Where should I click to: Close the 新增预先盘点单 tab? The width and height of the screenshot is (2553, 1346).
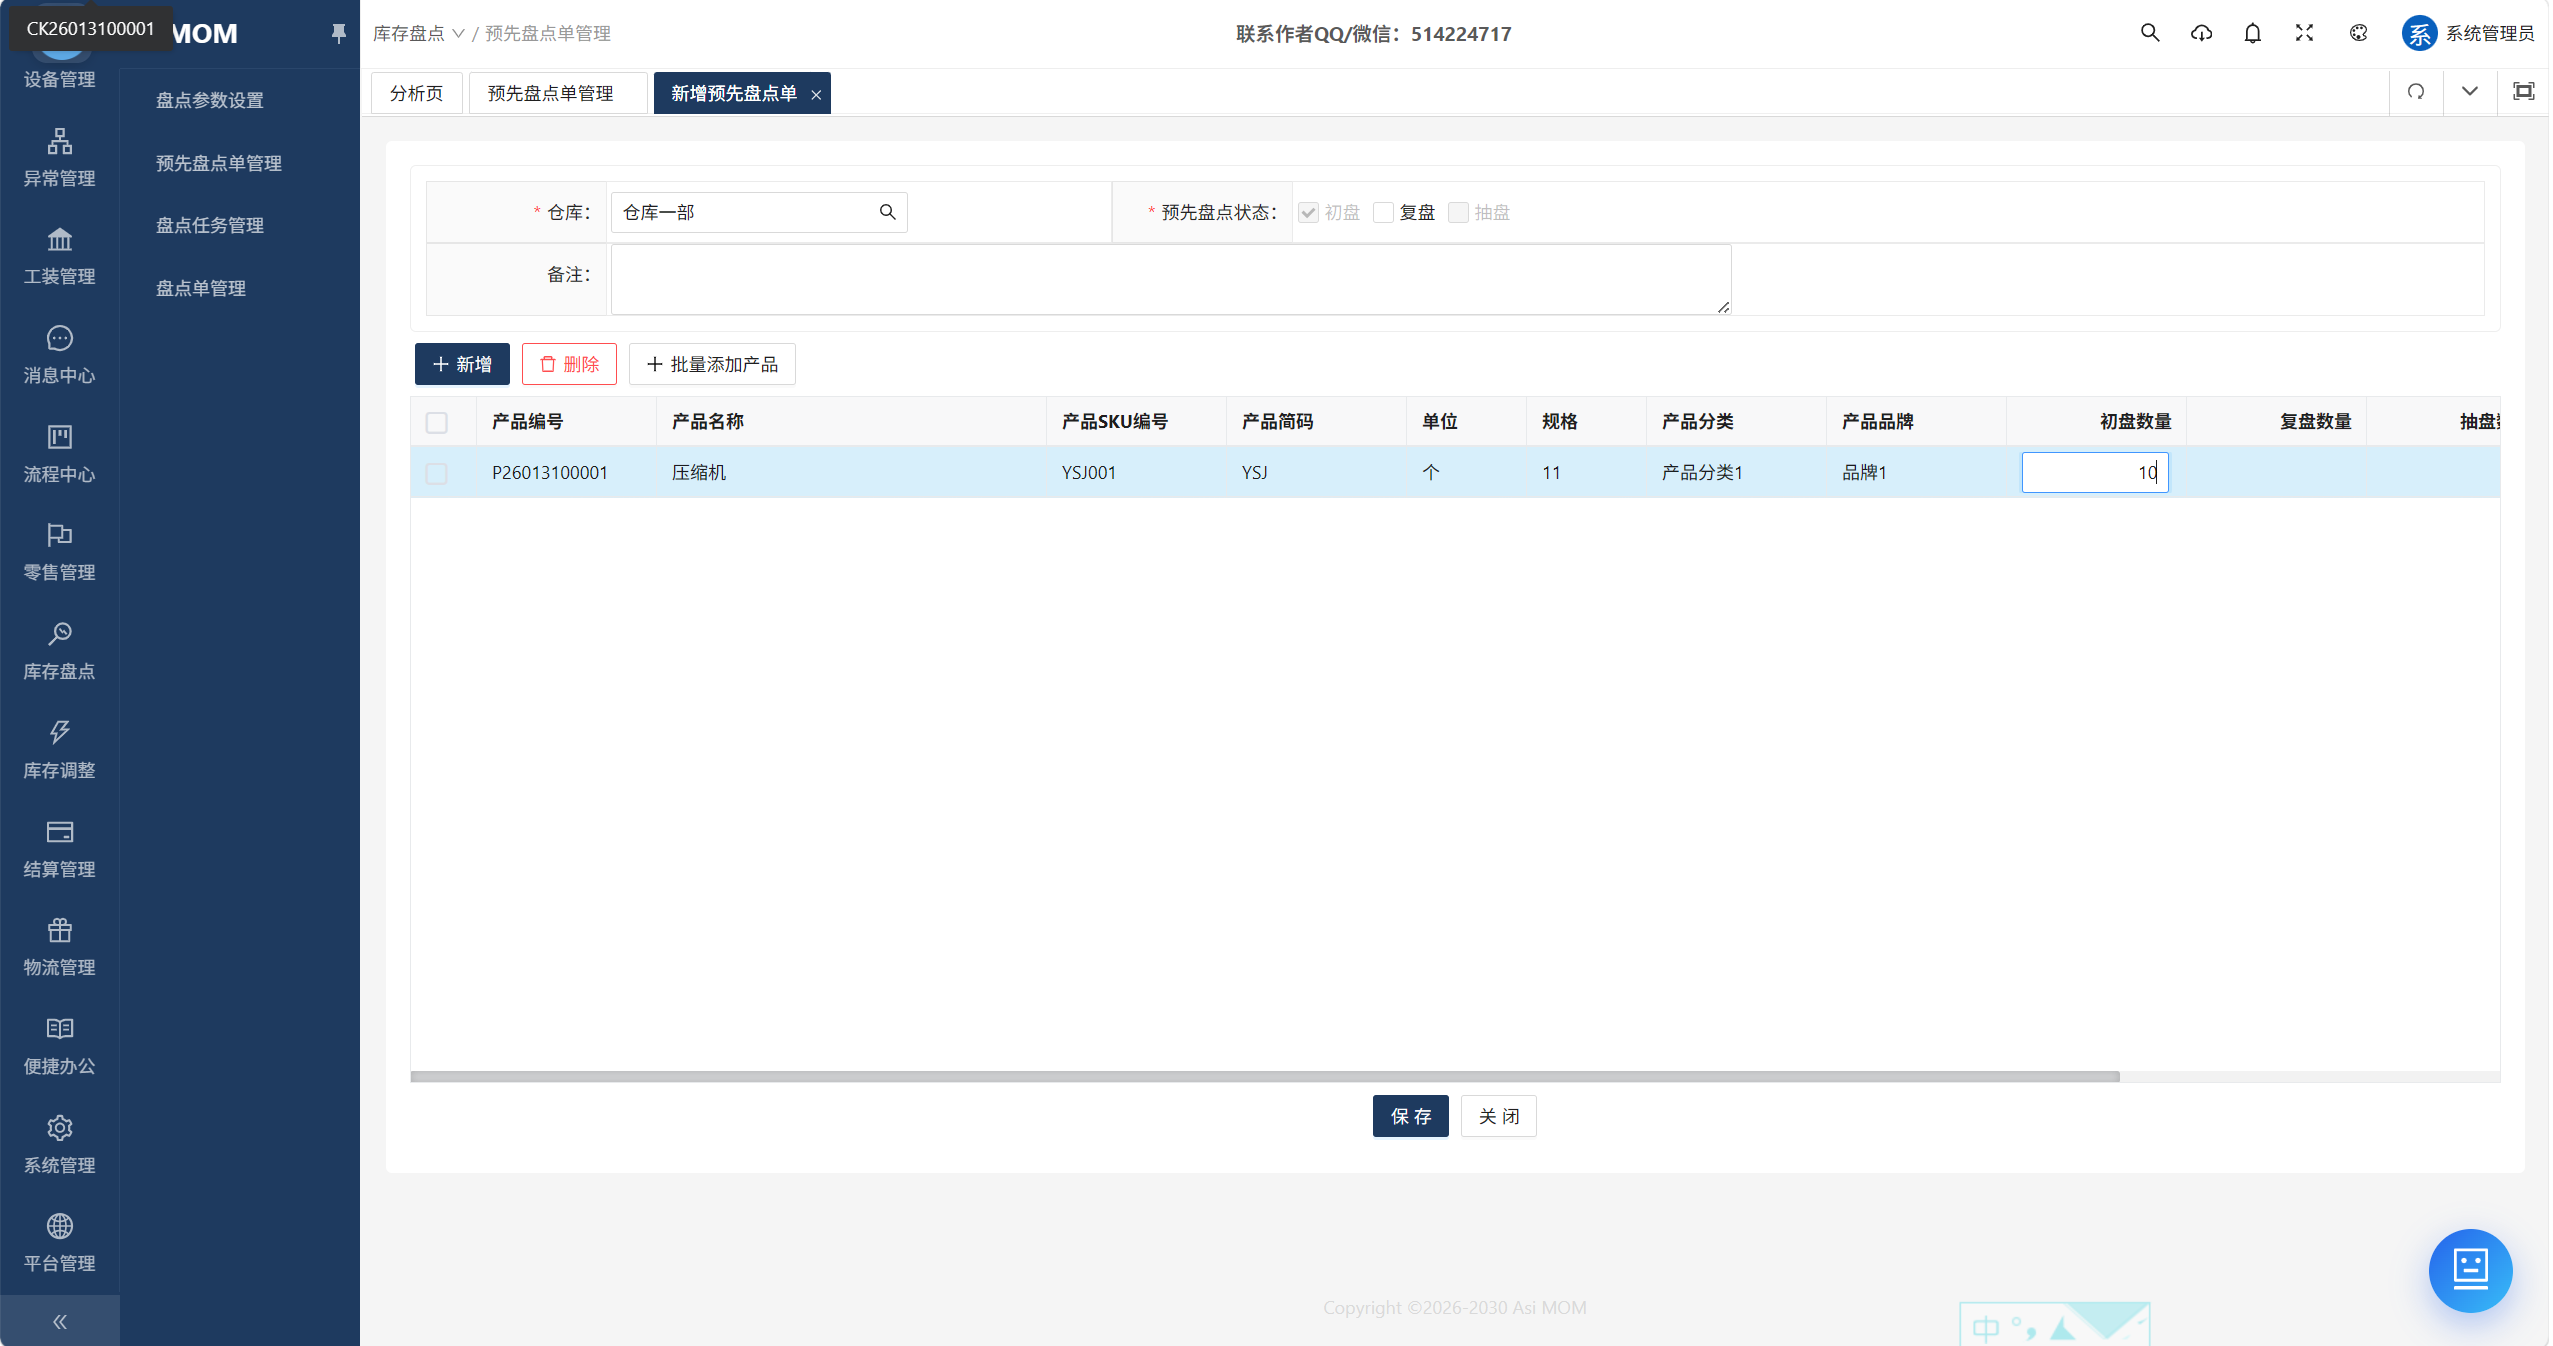[x=816, y=94]
